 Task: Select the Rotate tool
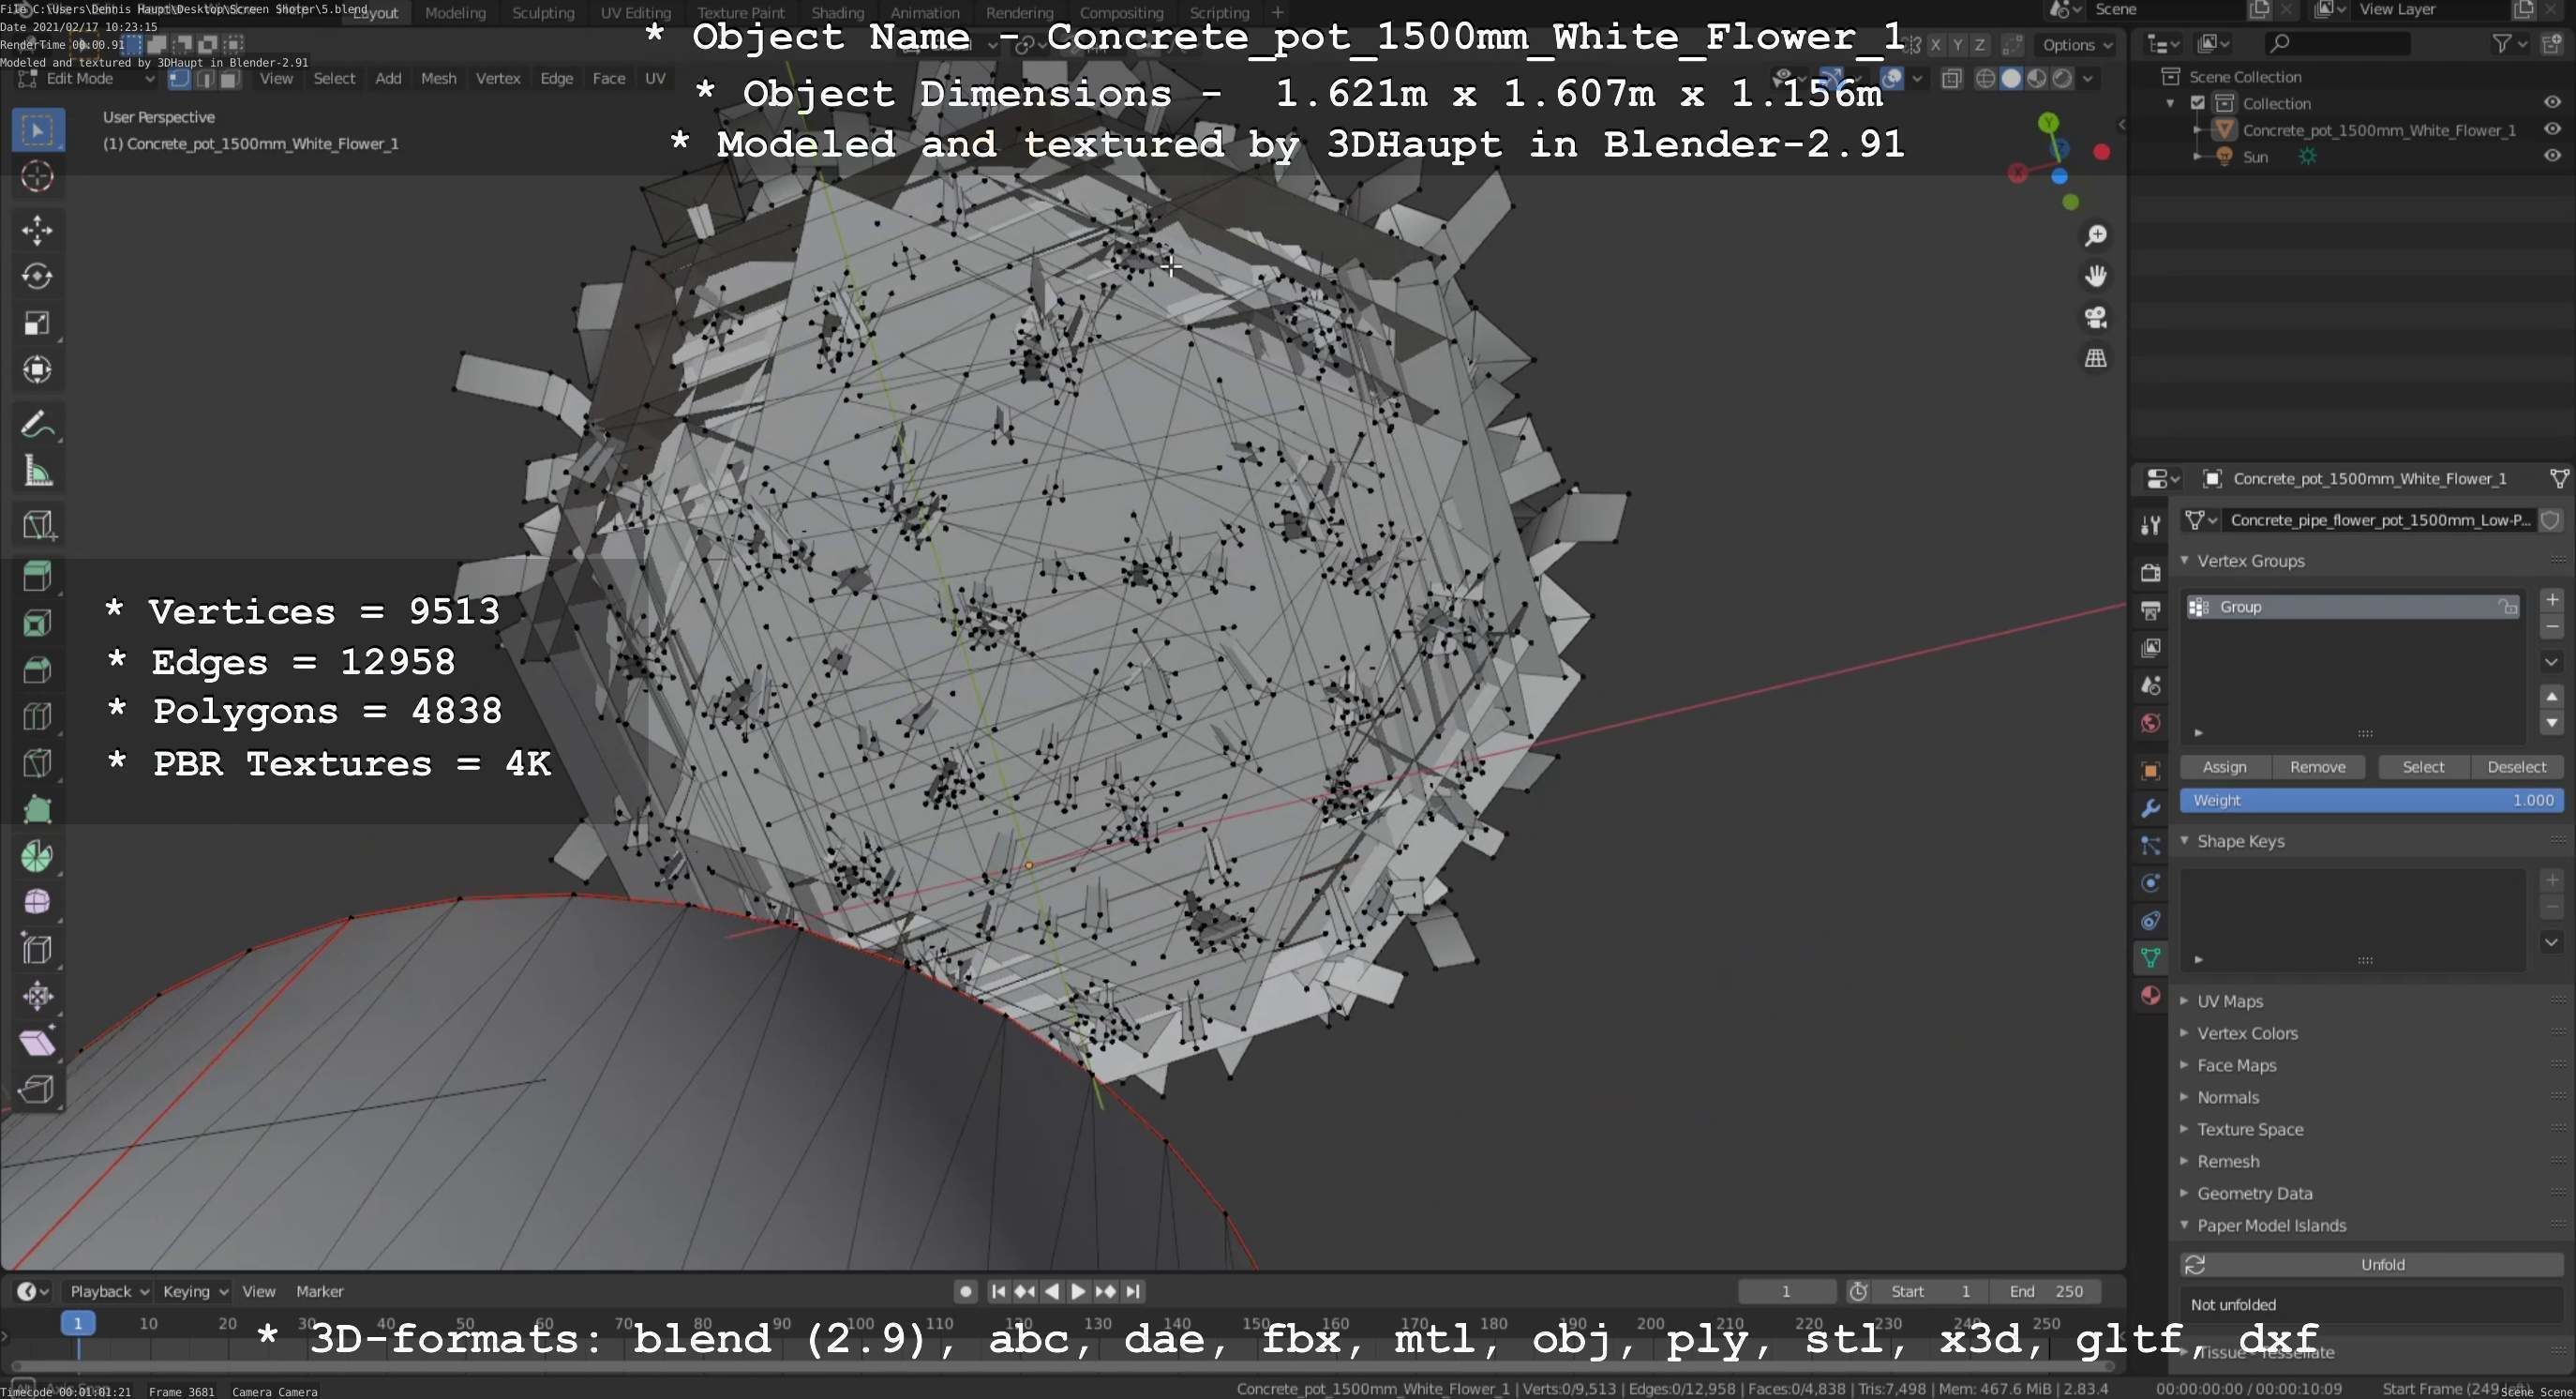[37, 276]
